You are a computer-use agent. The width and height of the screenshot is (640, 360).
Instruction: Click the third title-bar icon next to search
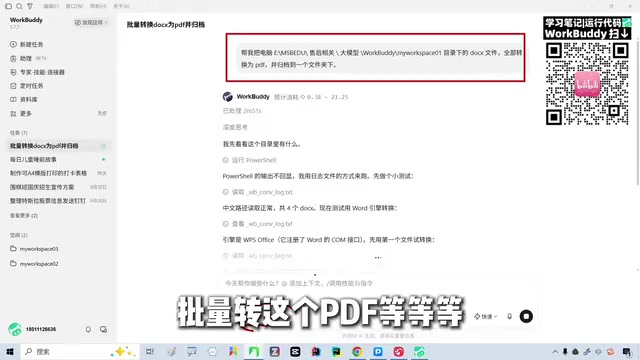(x=30, y=6)
